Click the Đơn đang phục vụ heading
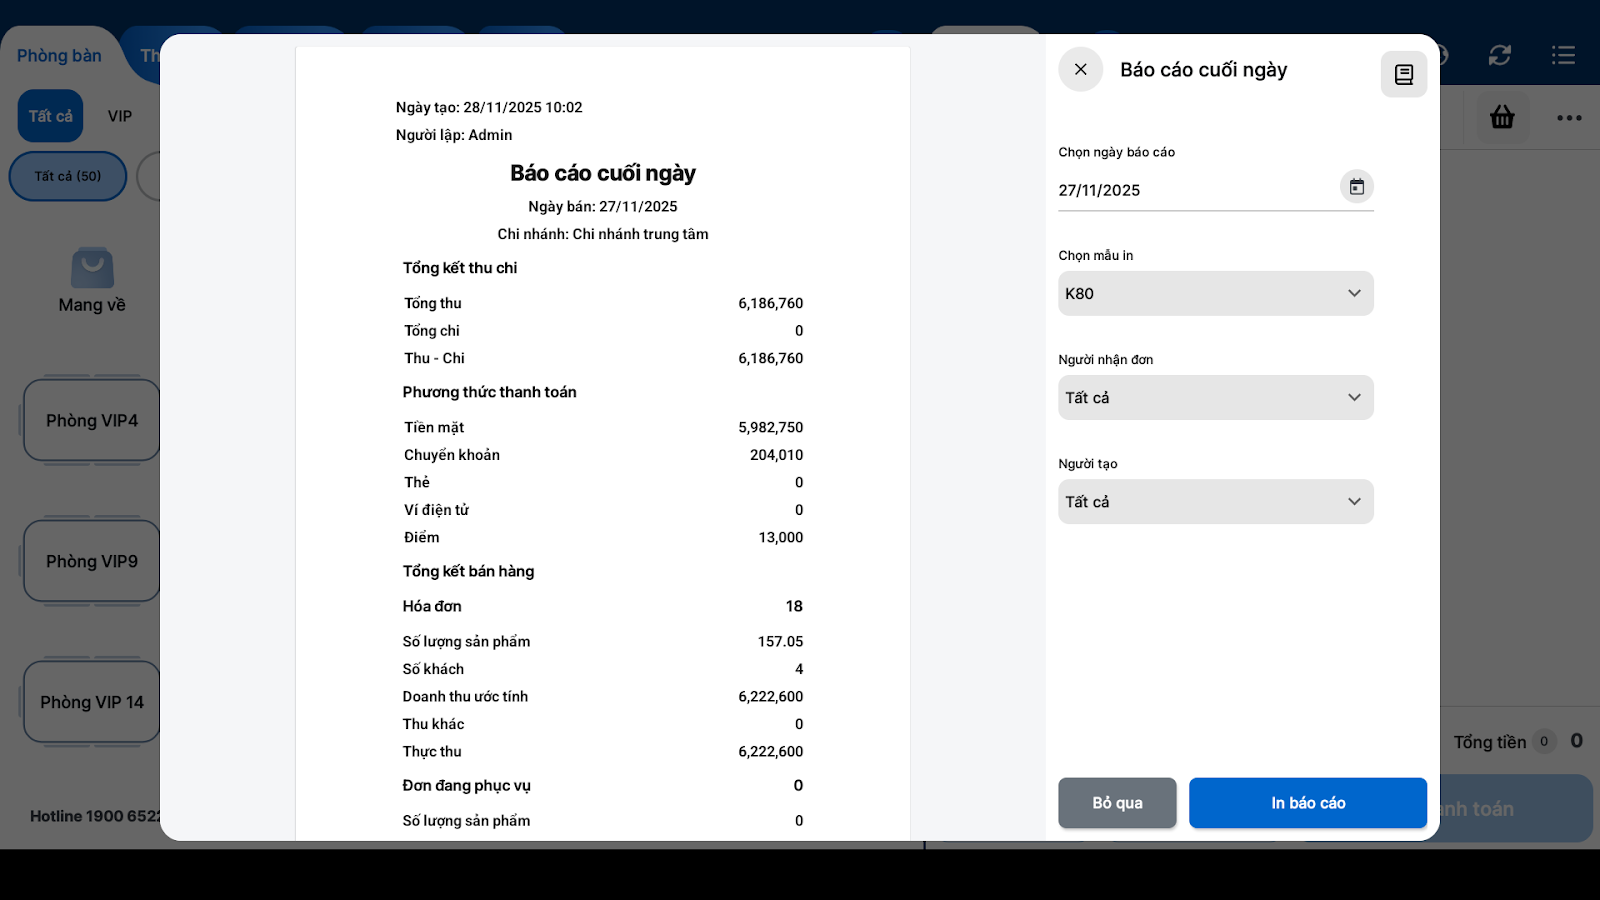Image resolution: width=1600 pixels, height=900 pixels. point(467,786)
